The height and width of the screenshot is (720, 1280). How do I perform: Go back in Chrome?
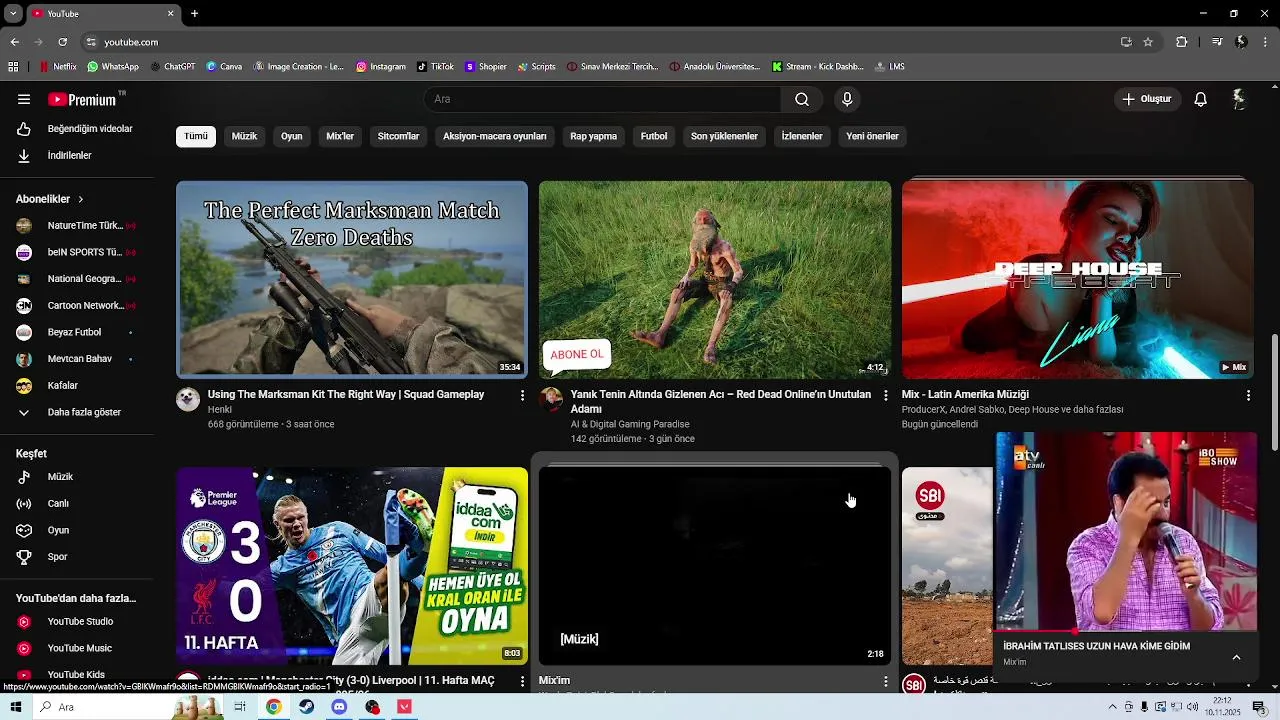point(15,42)
